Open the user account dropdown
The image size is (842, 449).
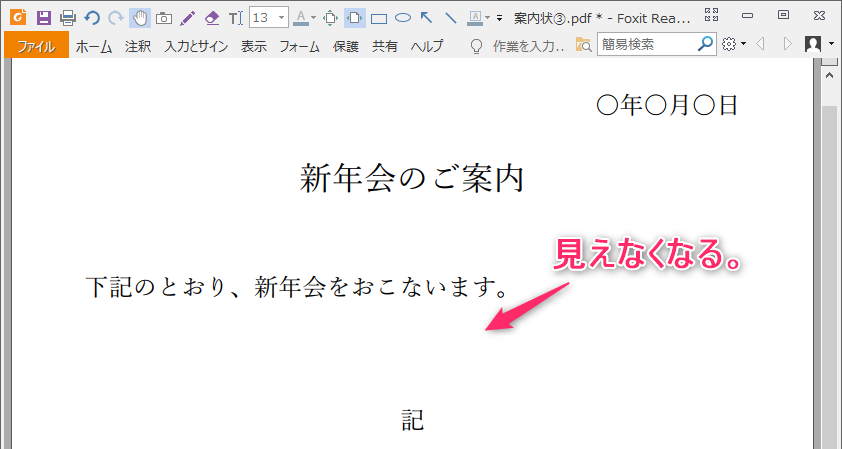[817, 44]
